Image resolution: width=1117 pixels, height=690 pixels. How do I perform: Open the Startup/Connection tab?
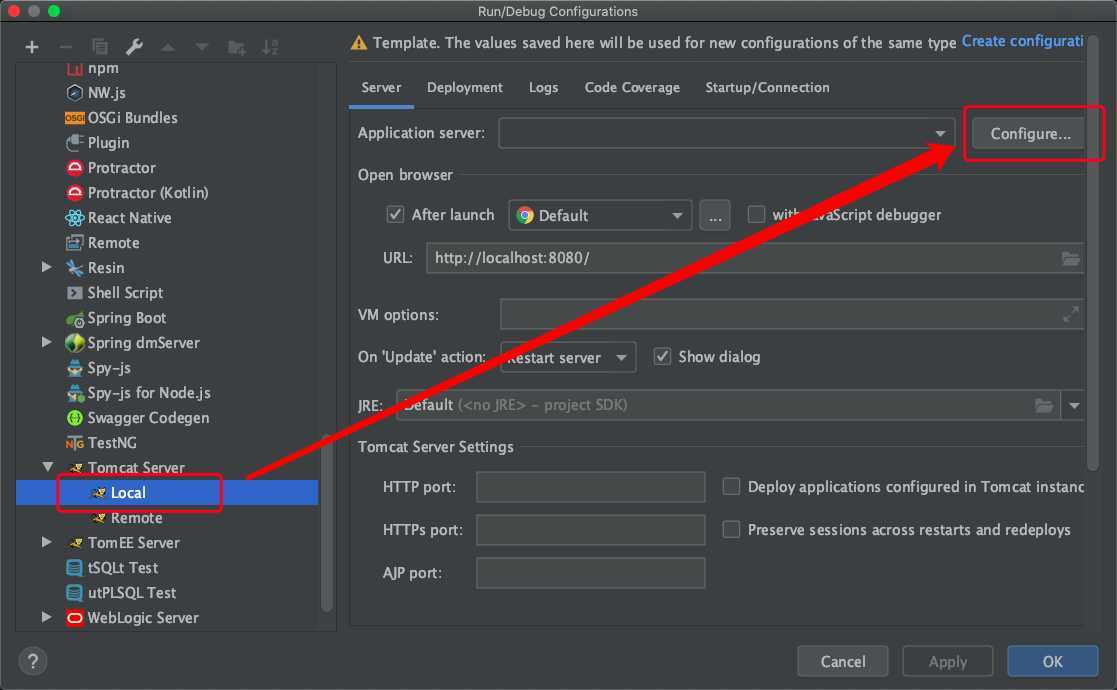coord(767,88)
